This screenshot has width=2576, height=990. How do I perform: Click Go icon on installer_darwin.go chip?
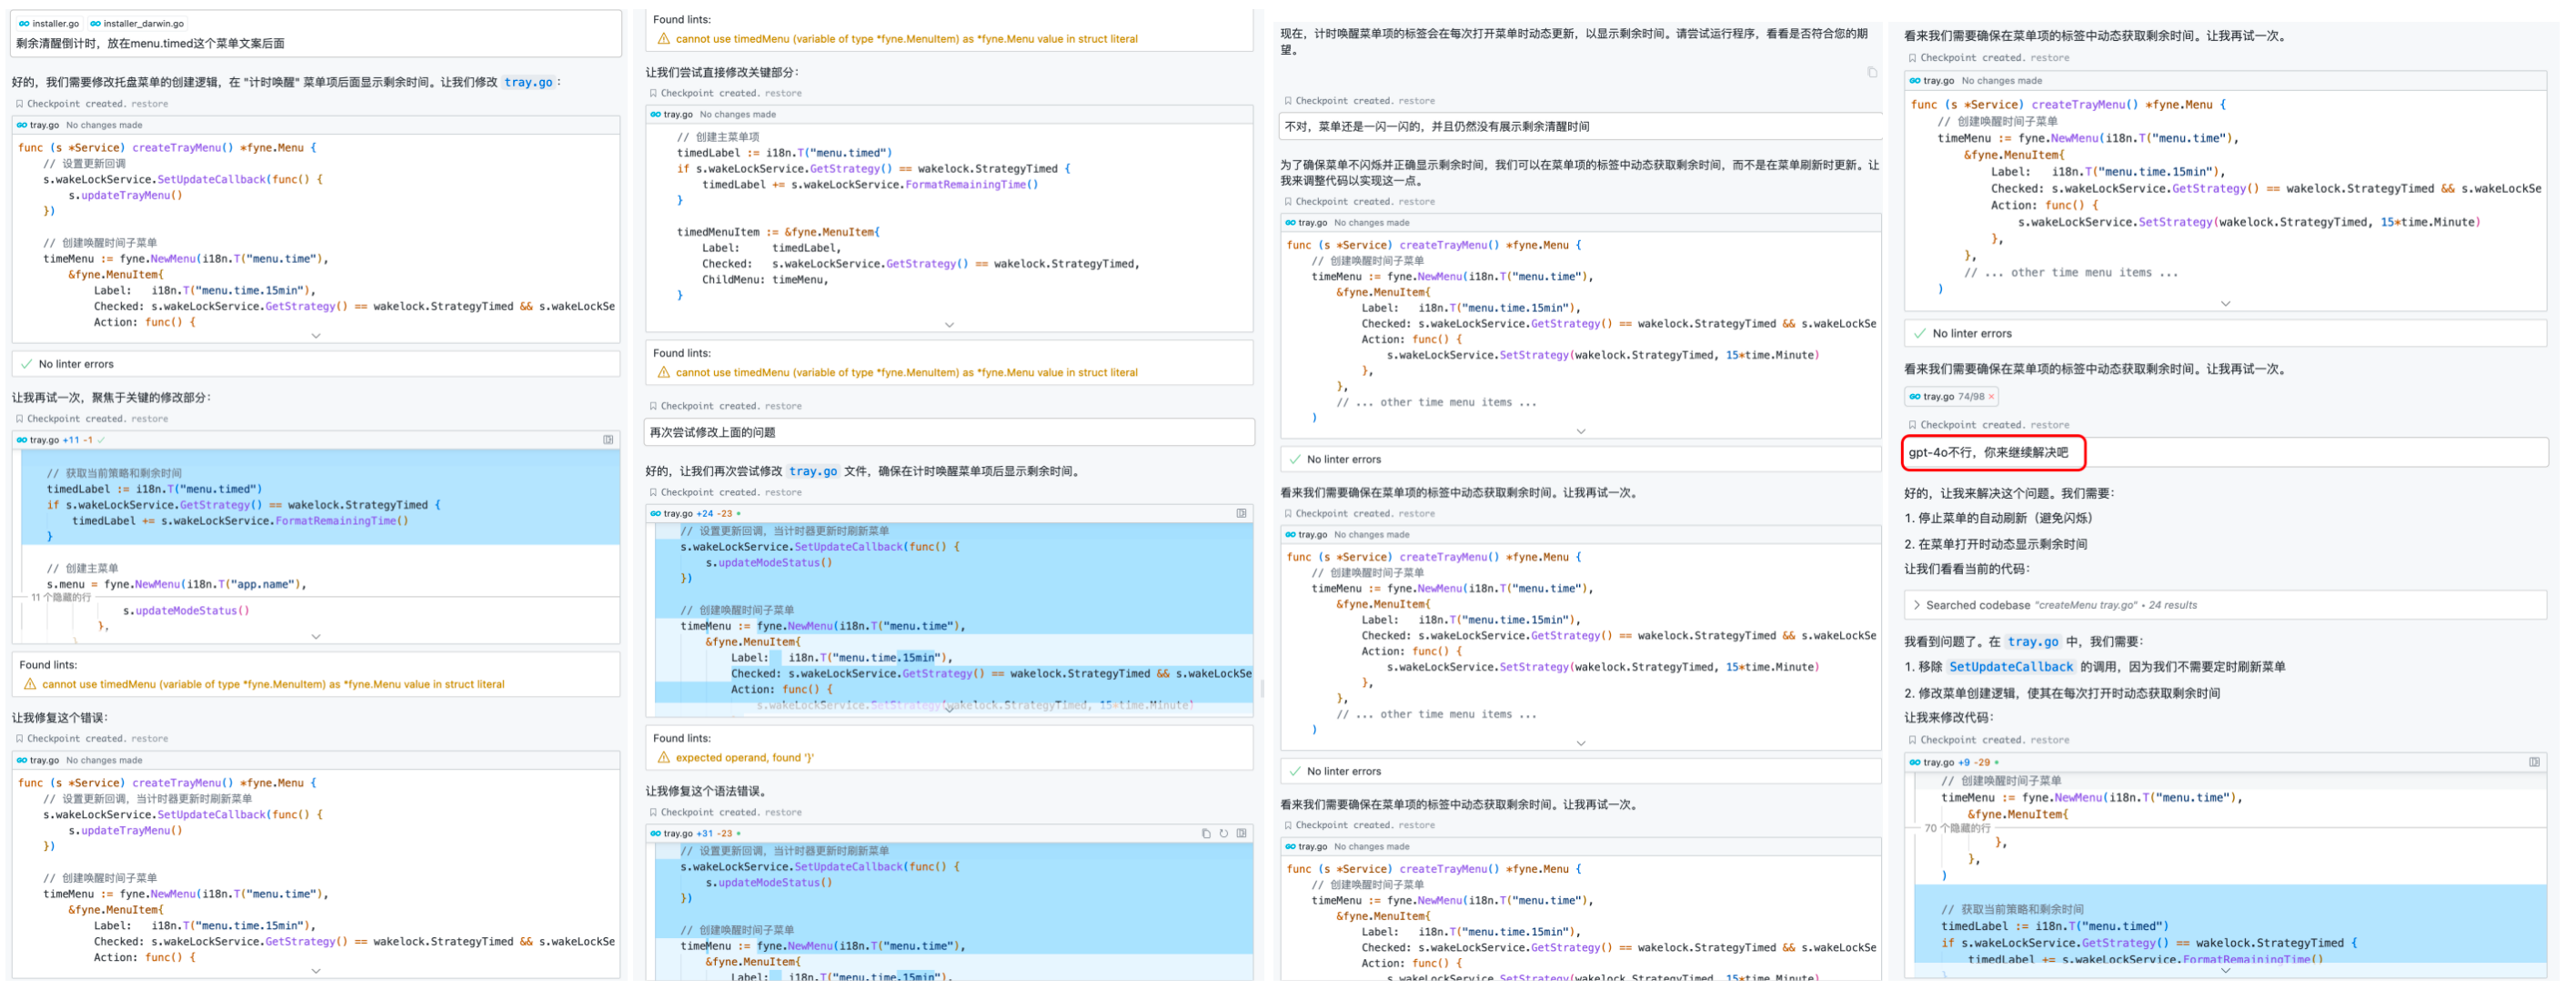[x=95, y=23]
